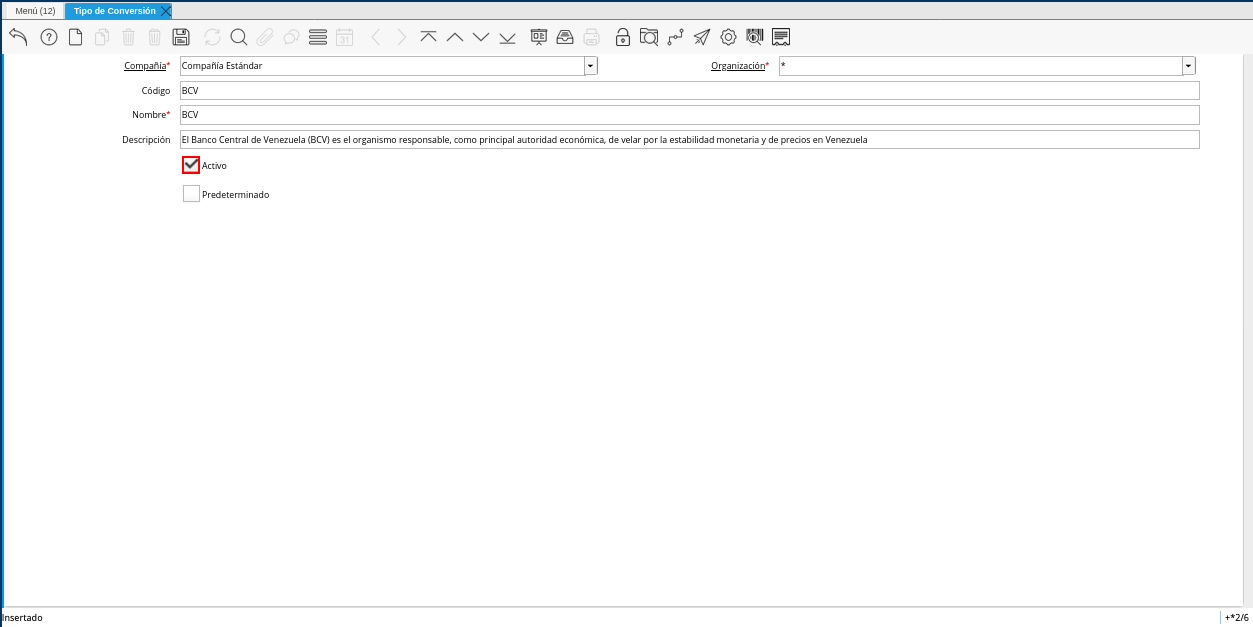Lock the record with the padlock icon
Screen dimensions: 1253x627
(622, 36)
